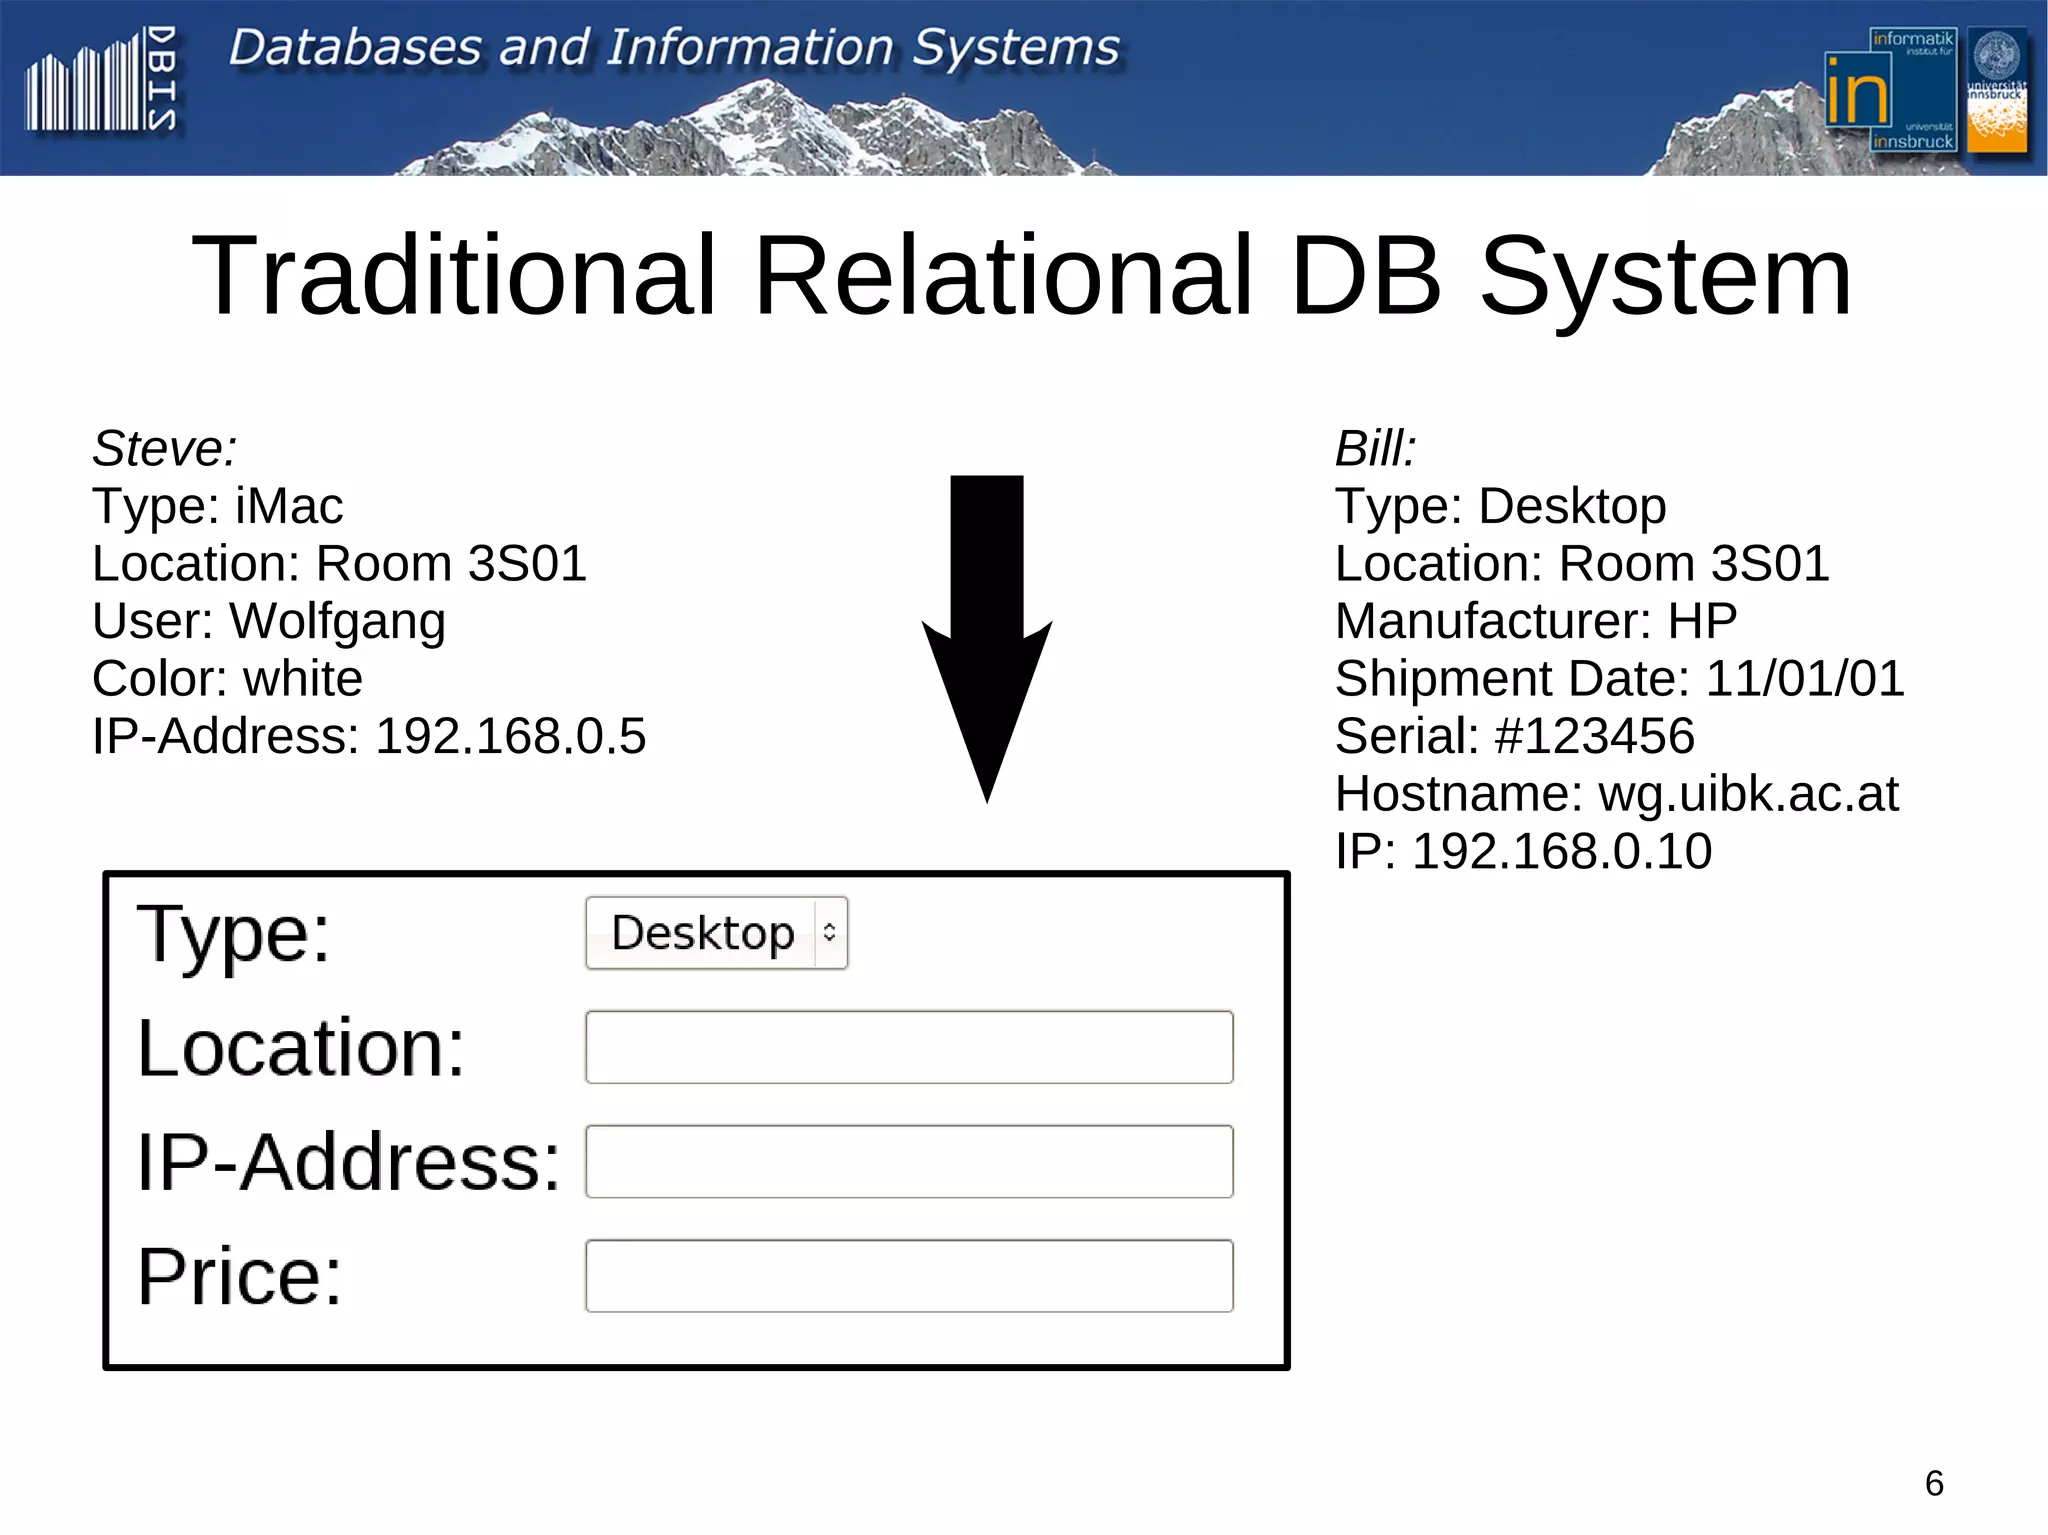Click 'User: Wolfgang' text
Image resolution: width=2048 pixels, height=1535 pixels.
tap(268, 622)
